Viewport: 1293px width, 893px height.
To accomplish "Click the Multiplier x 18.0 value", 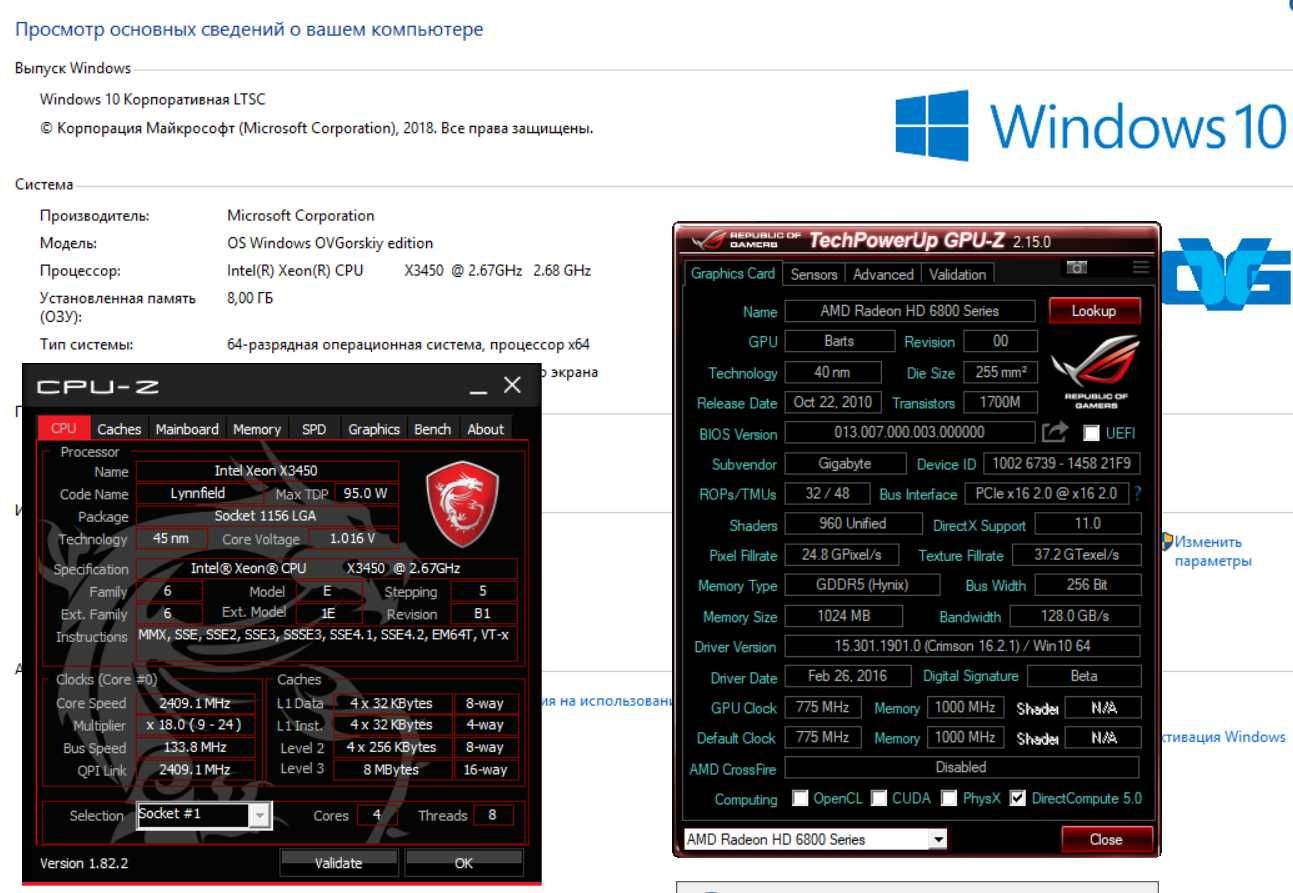I will [x=194, y=725].
